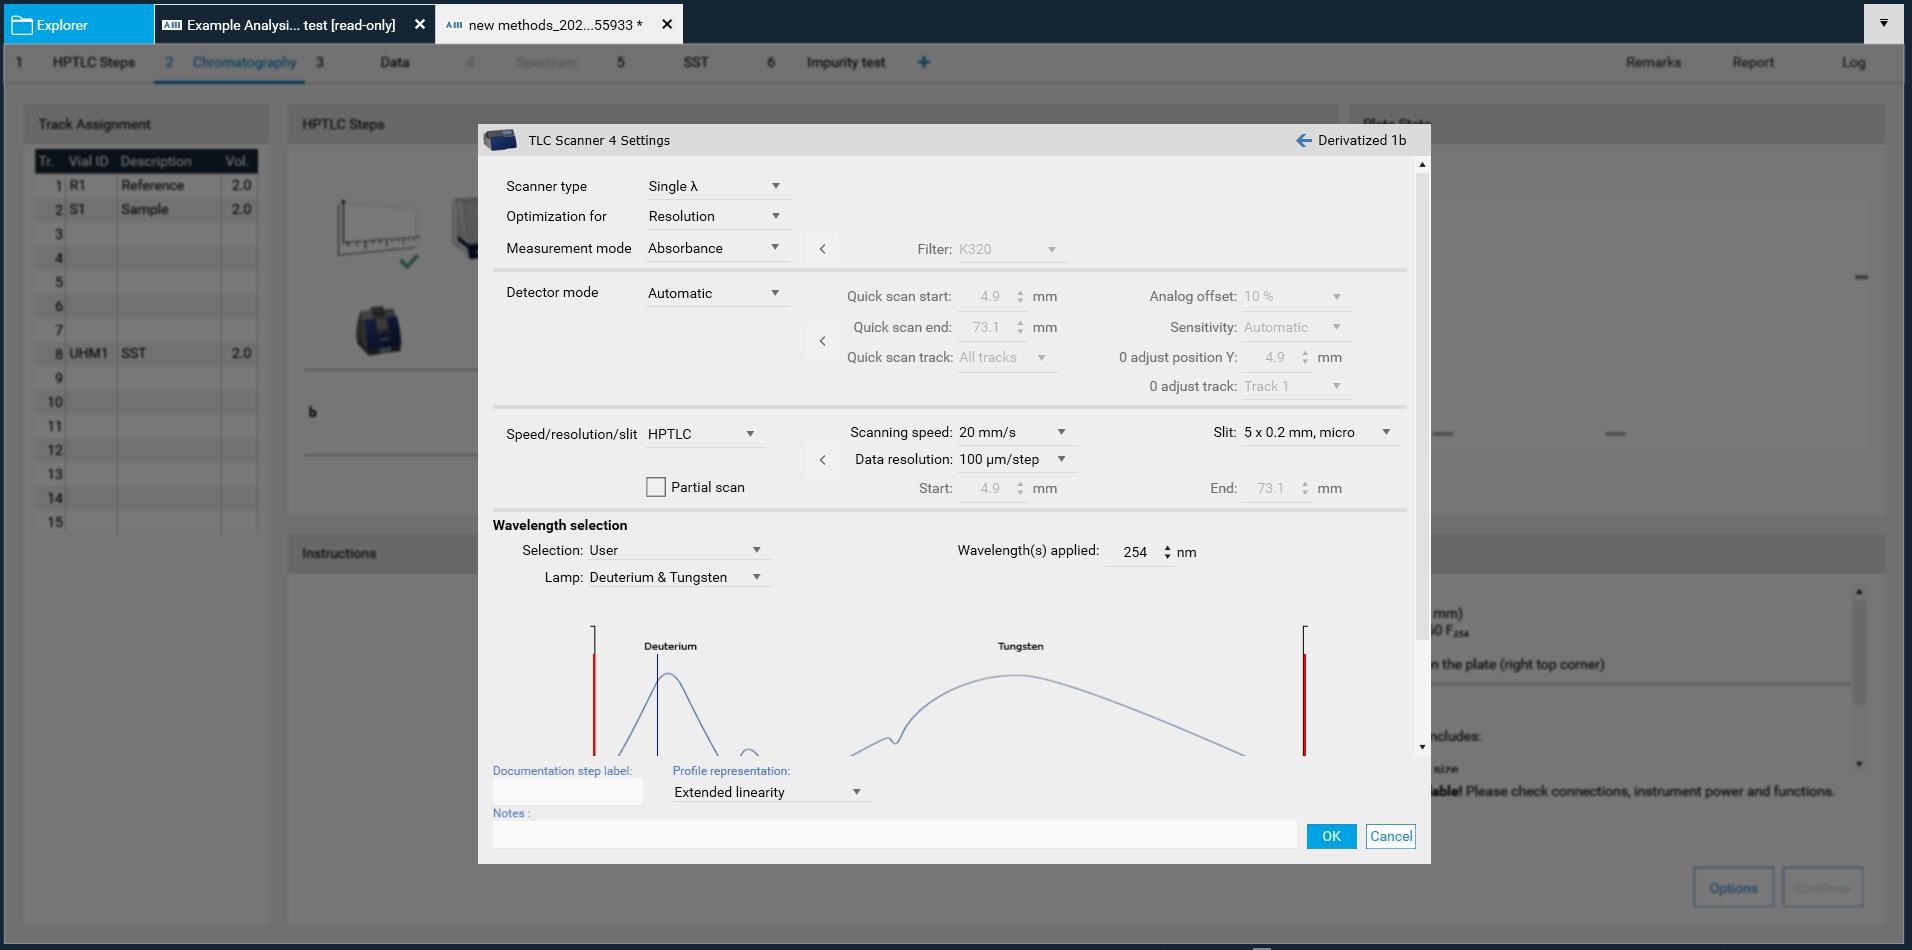Open the Explorer tab
Screen dimensions: 1912x950
point(62,25)
